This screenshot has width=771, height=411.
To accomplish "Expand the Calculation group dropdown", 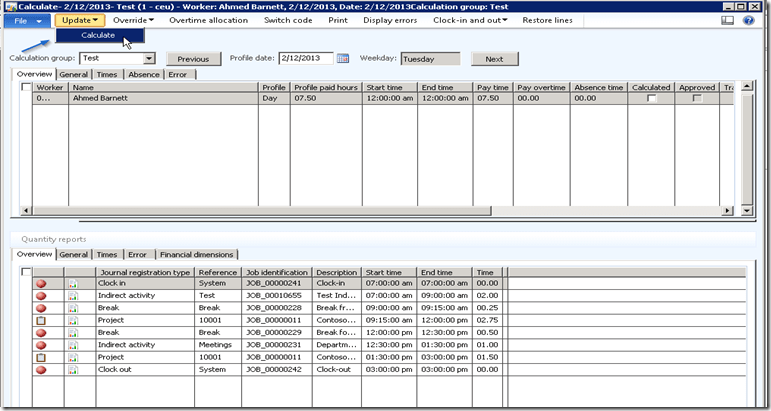I will (x=149, y=59).
